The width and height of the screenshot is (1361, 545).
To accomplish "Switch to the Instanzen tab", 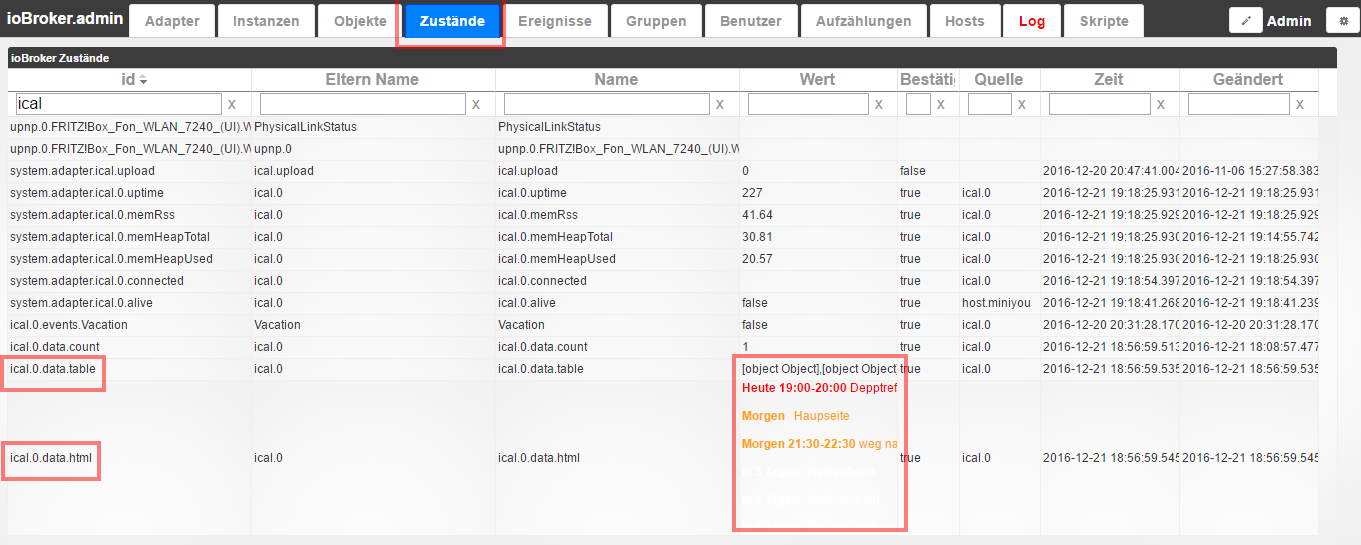I will [x=266, y=21].
